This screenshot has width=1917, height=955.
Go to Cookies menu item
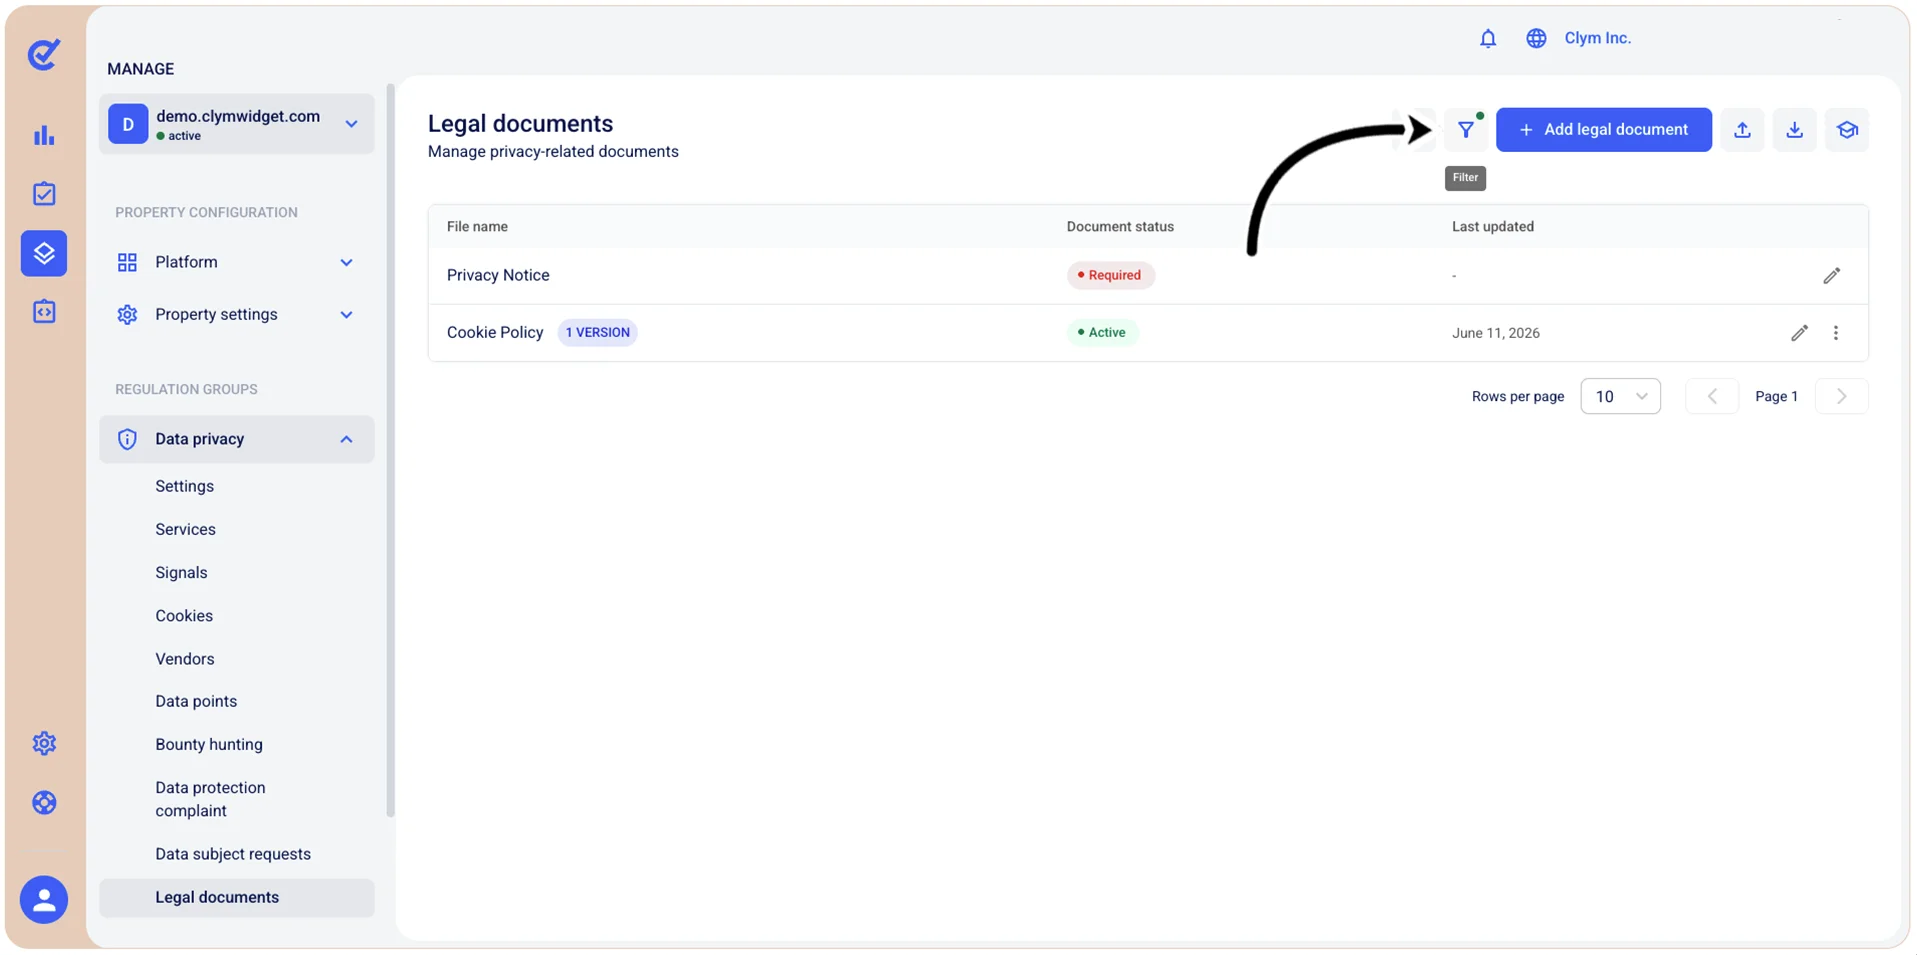click(x=184, y=615)
